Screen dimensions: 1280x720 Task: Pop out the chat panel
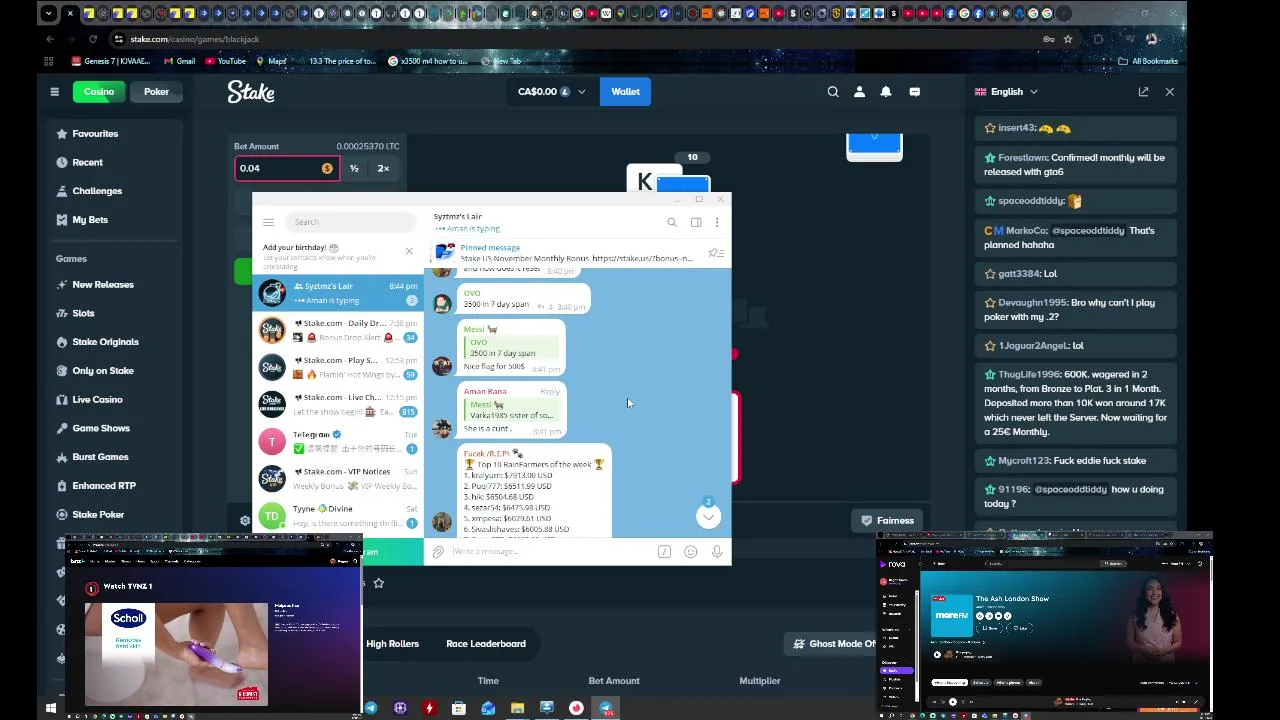(x=1143, y=92)
